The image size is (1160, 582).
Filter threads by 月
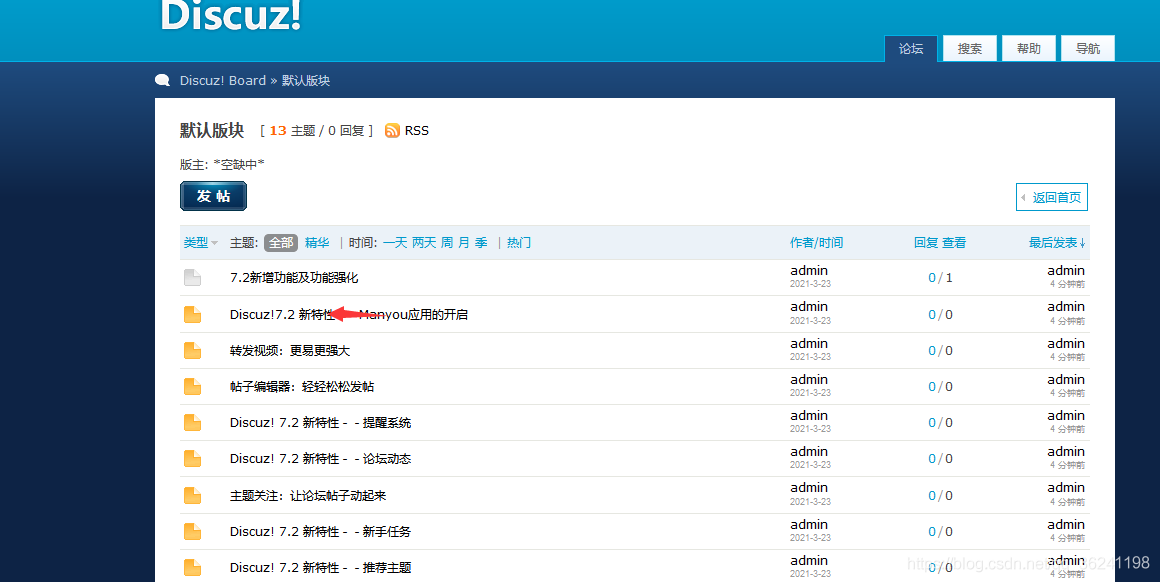click(464, 243)
